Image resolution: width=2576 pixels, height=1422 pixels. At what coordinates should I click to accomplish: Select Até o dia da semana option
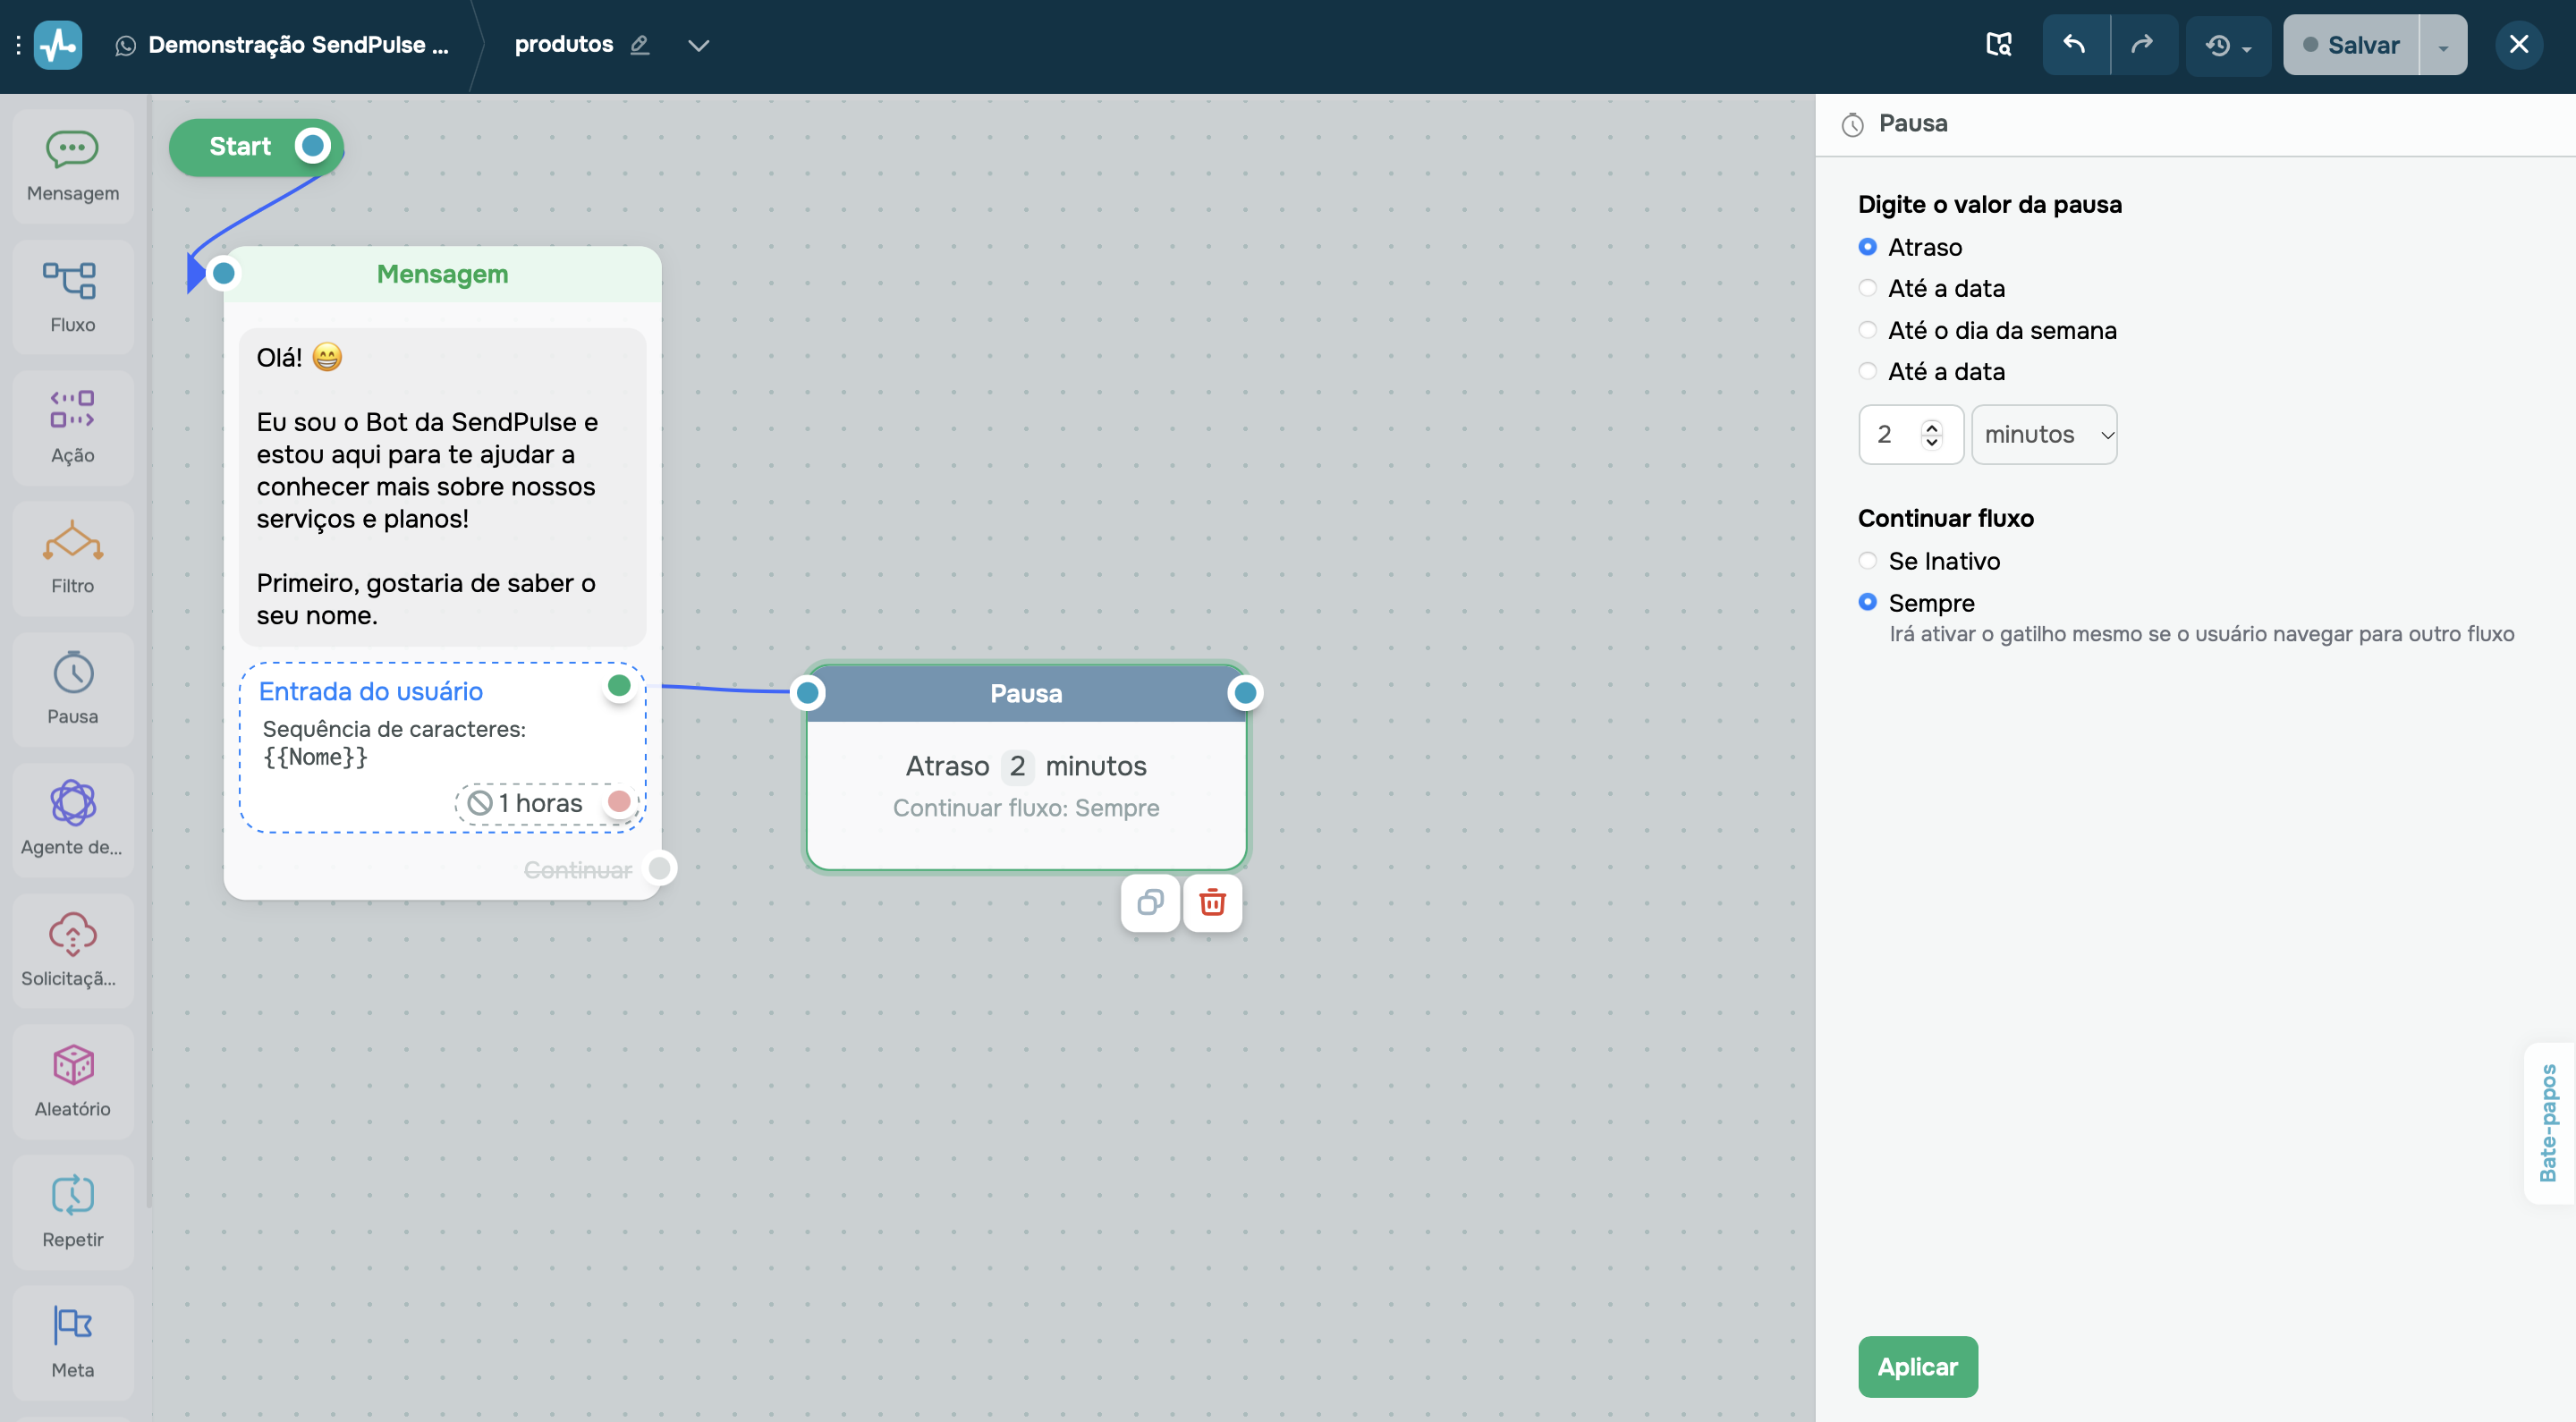(1867, 330)
